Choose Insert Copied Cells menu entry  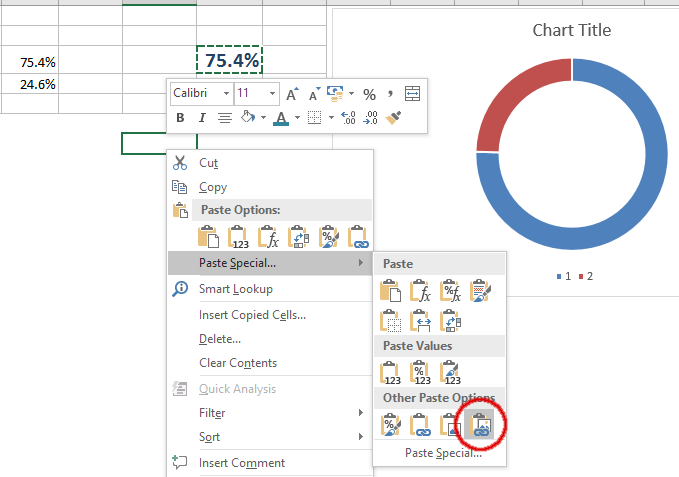(x=252, y=315)
